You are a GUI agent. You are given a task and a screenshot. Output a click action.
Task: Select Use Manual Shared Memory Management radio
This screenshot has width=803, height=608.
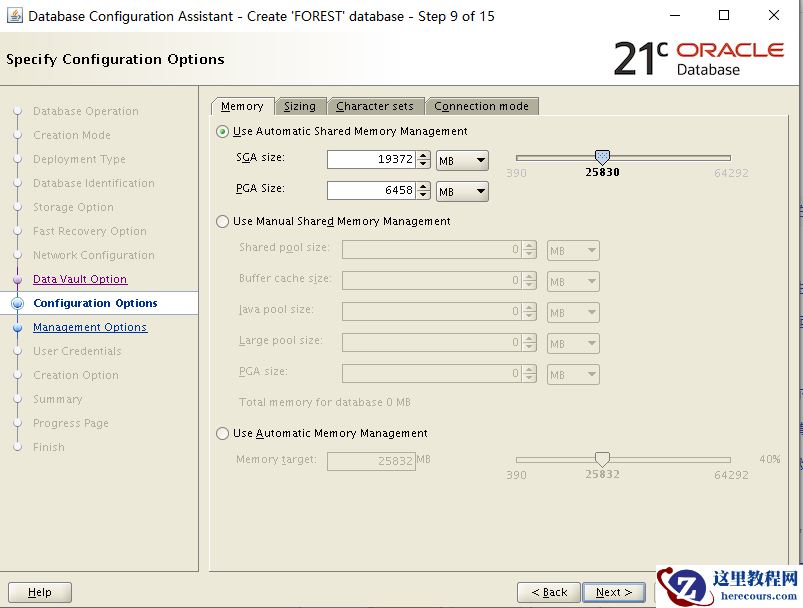222,221
